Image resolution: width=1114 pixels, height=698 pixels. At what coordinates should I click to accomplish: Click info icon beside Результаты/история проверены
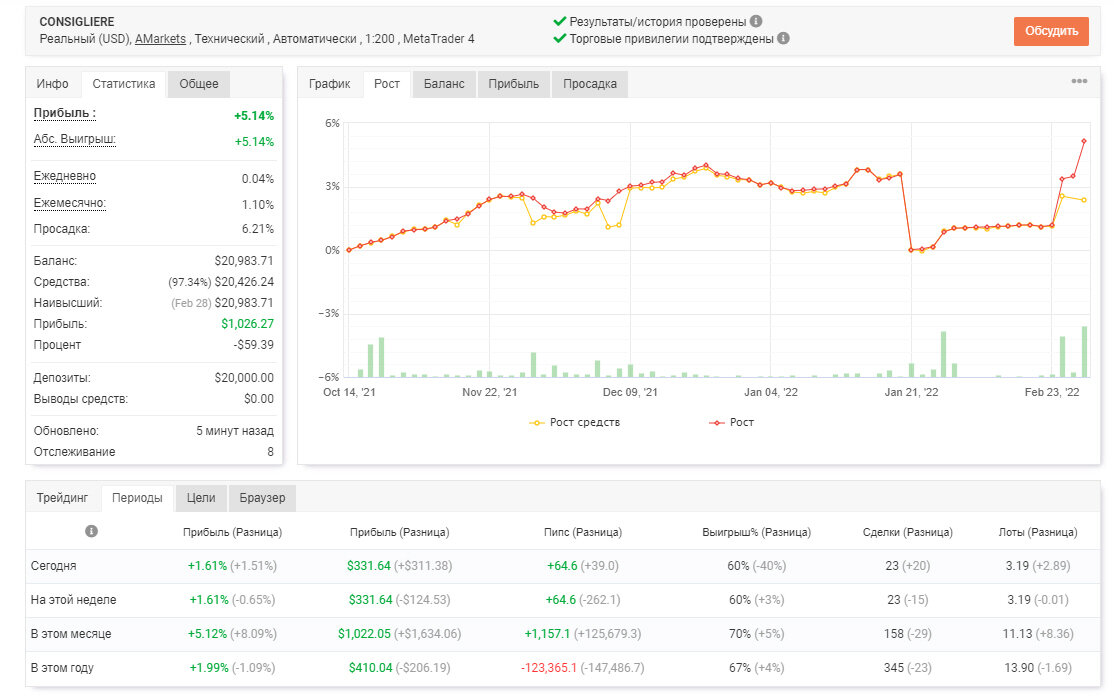click(756, 21)
